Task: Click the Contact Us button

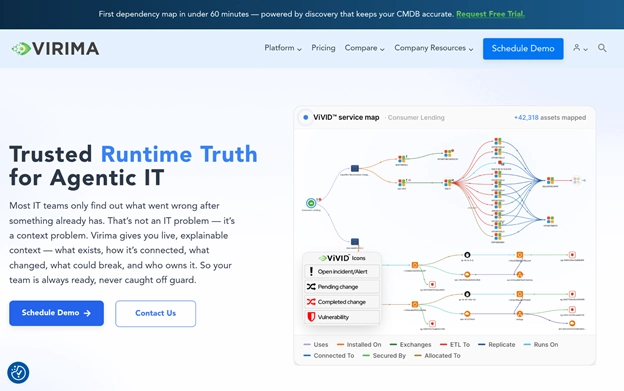Action: click(x=156, y=313)
